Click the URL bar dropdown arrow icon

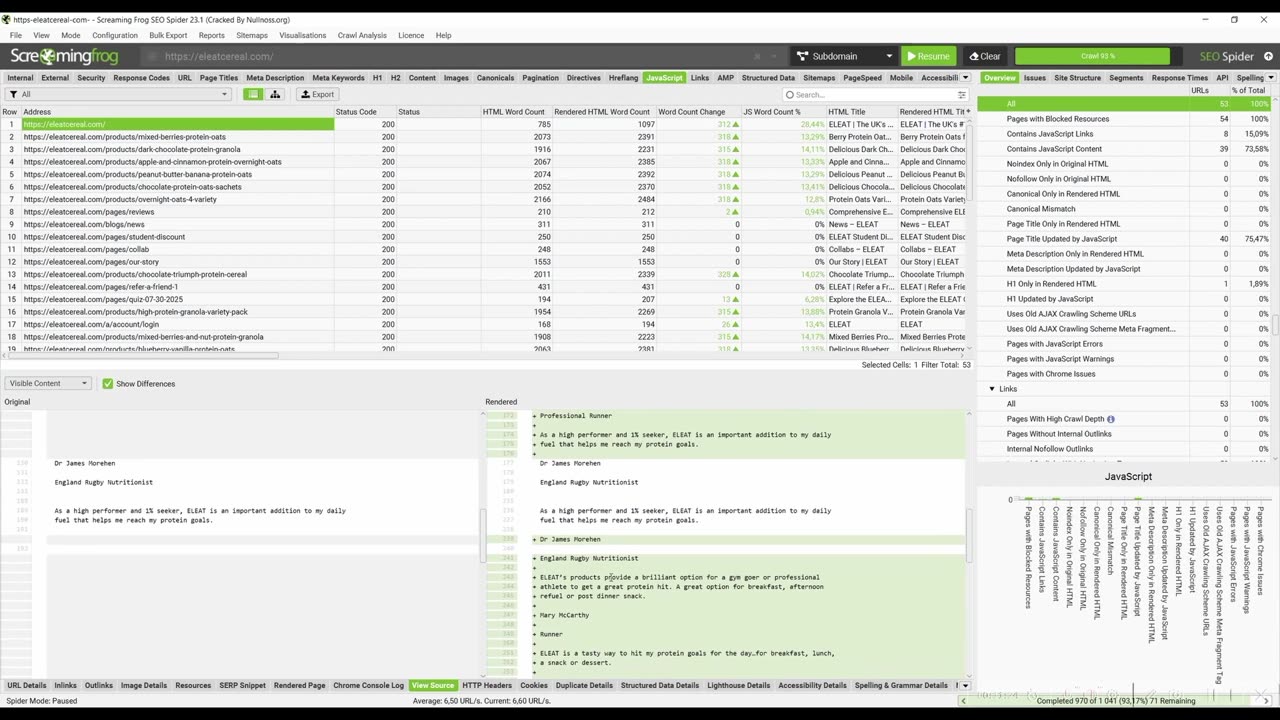[775, 56]
